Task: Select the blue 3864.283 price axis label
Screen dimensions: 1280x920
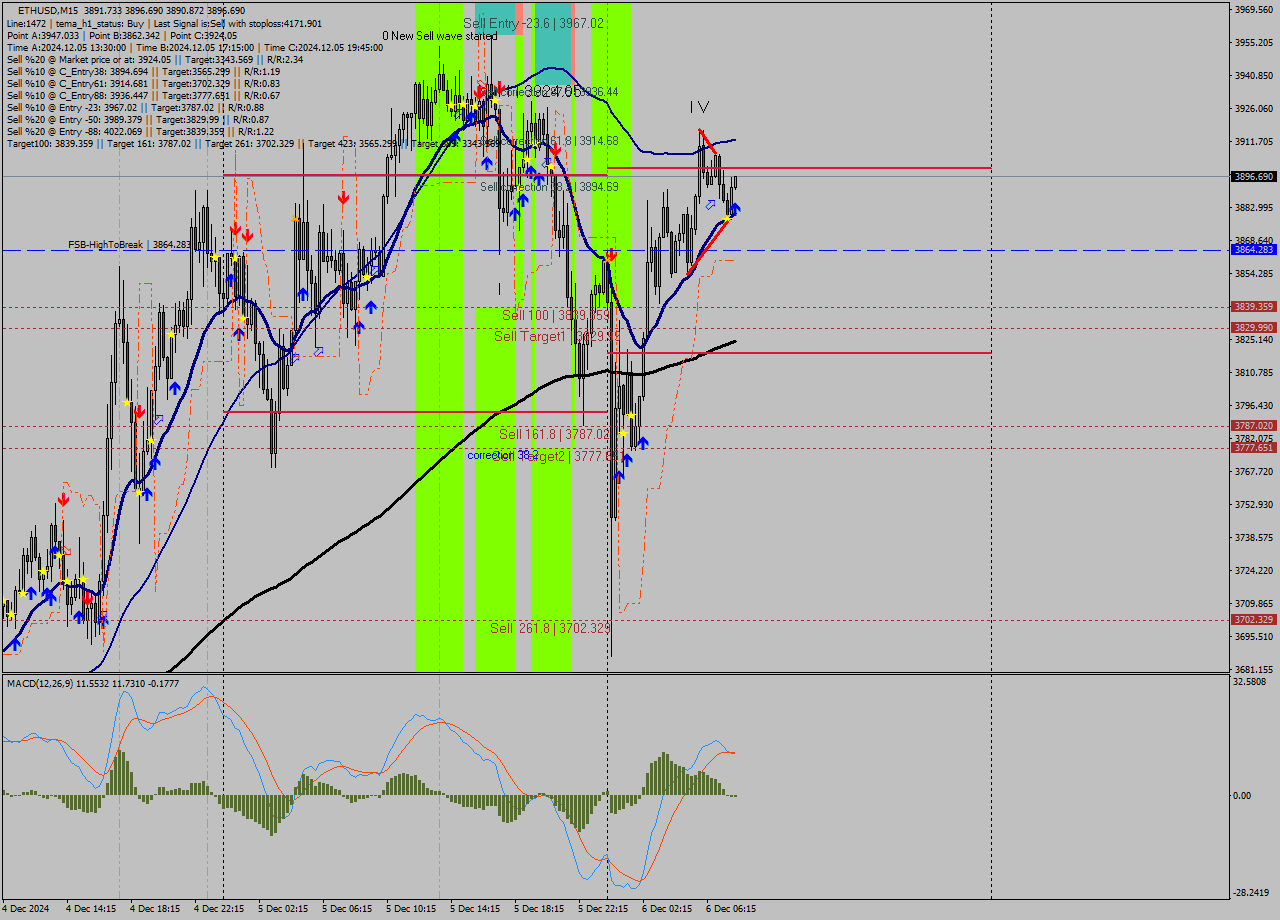Action: point(1254,250)
